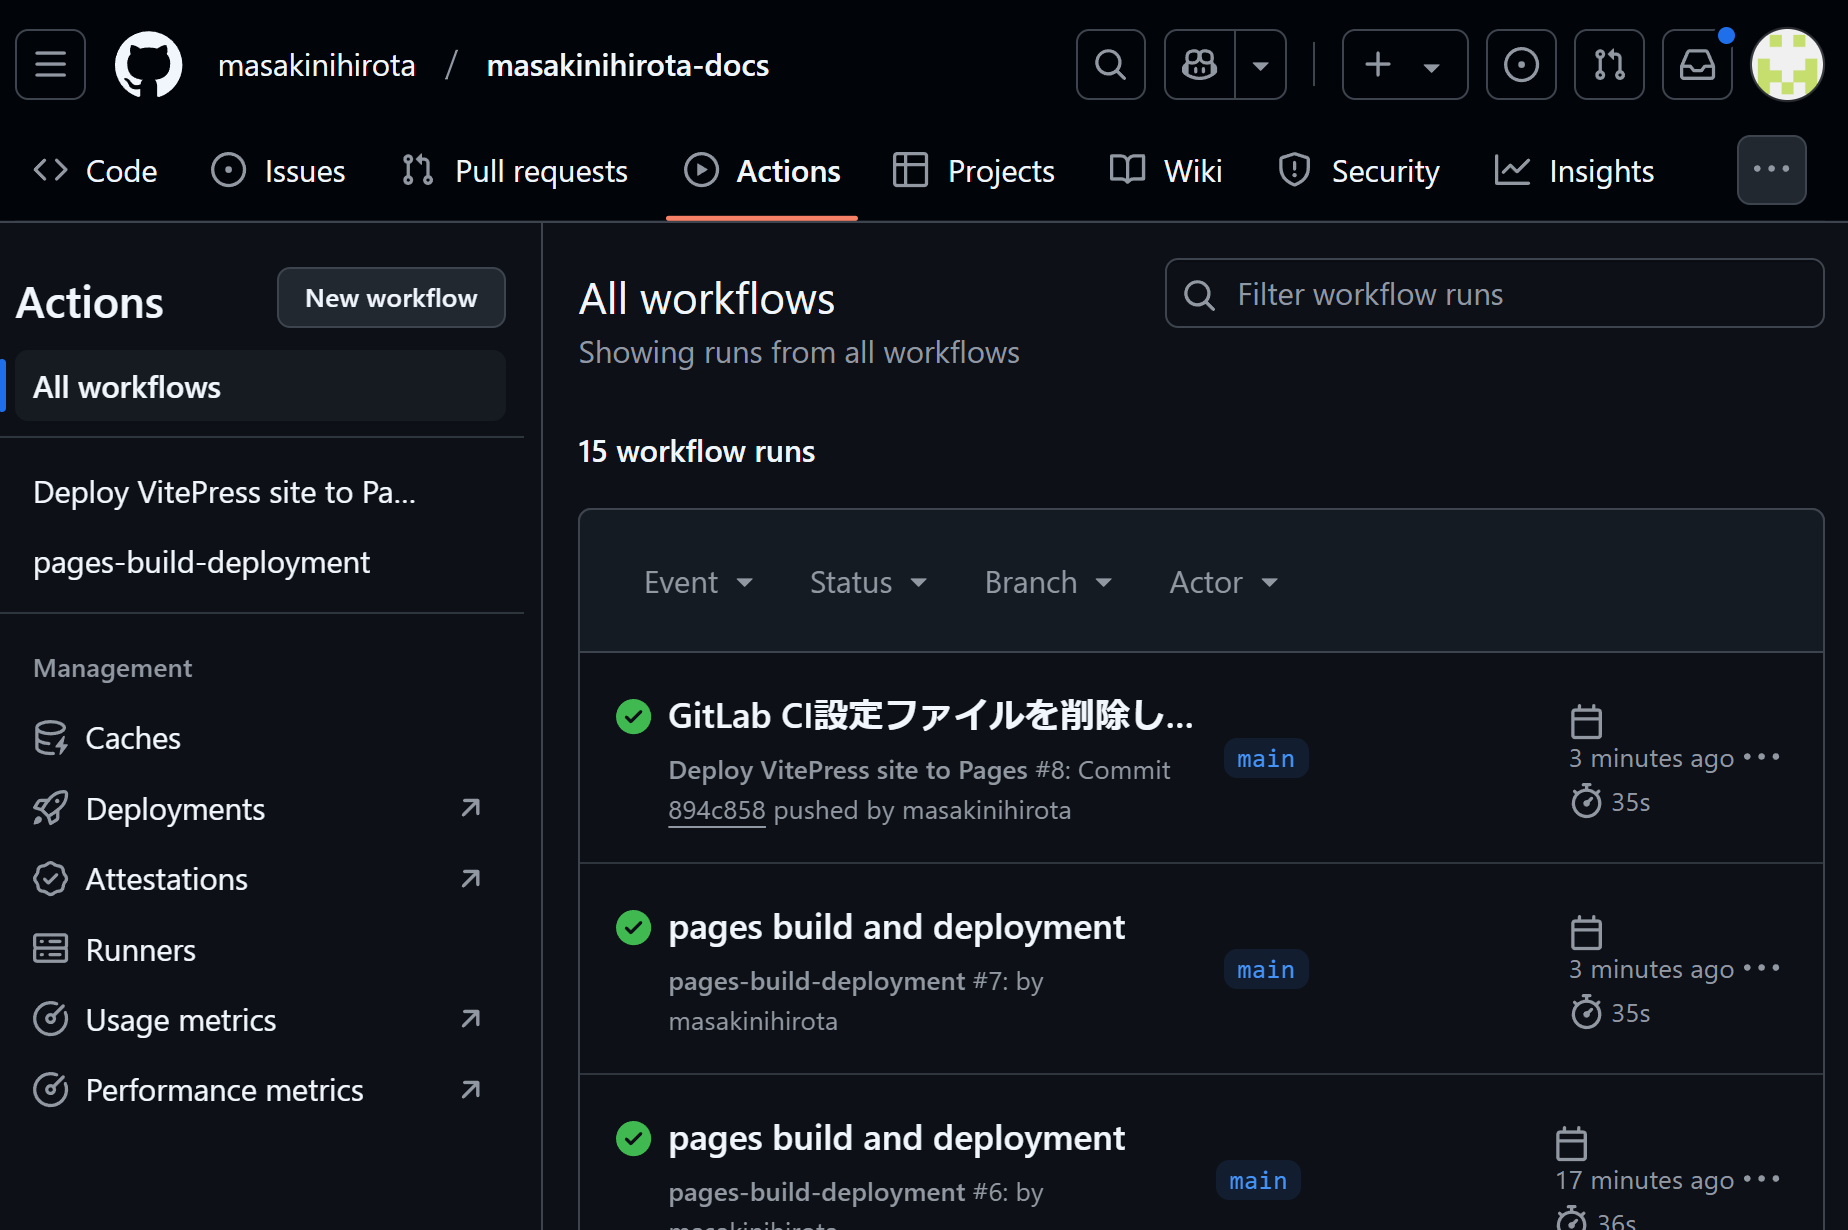Expand the Event filter dropdown
Viewport: 1848px width, 1230px height.
(698, 581)
